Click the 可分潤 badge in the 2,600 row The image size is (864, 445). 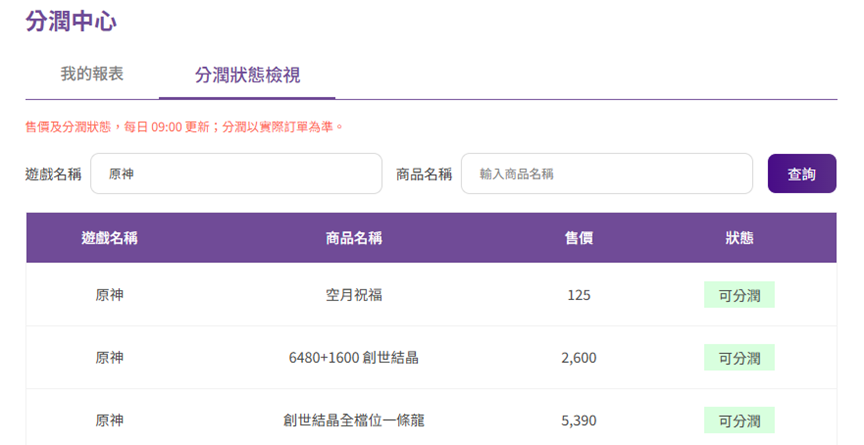pyautogui.click(x=739, y=358)
